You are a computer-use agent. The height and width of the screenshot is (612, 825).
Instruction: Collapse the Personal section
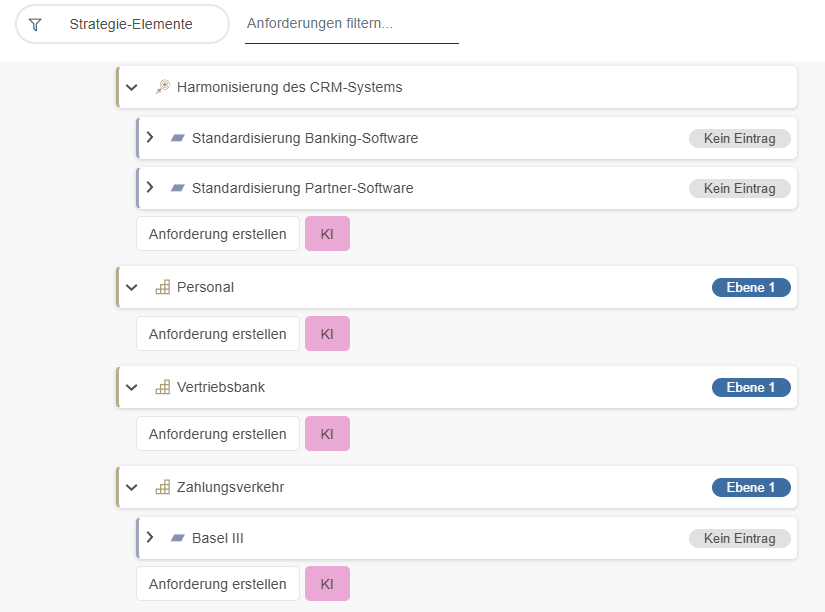point(132,287)
